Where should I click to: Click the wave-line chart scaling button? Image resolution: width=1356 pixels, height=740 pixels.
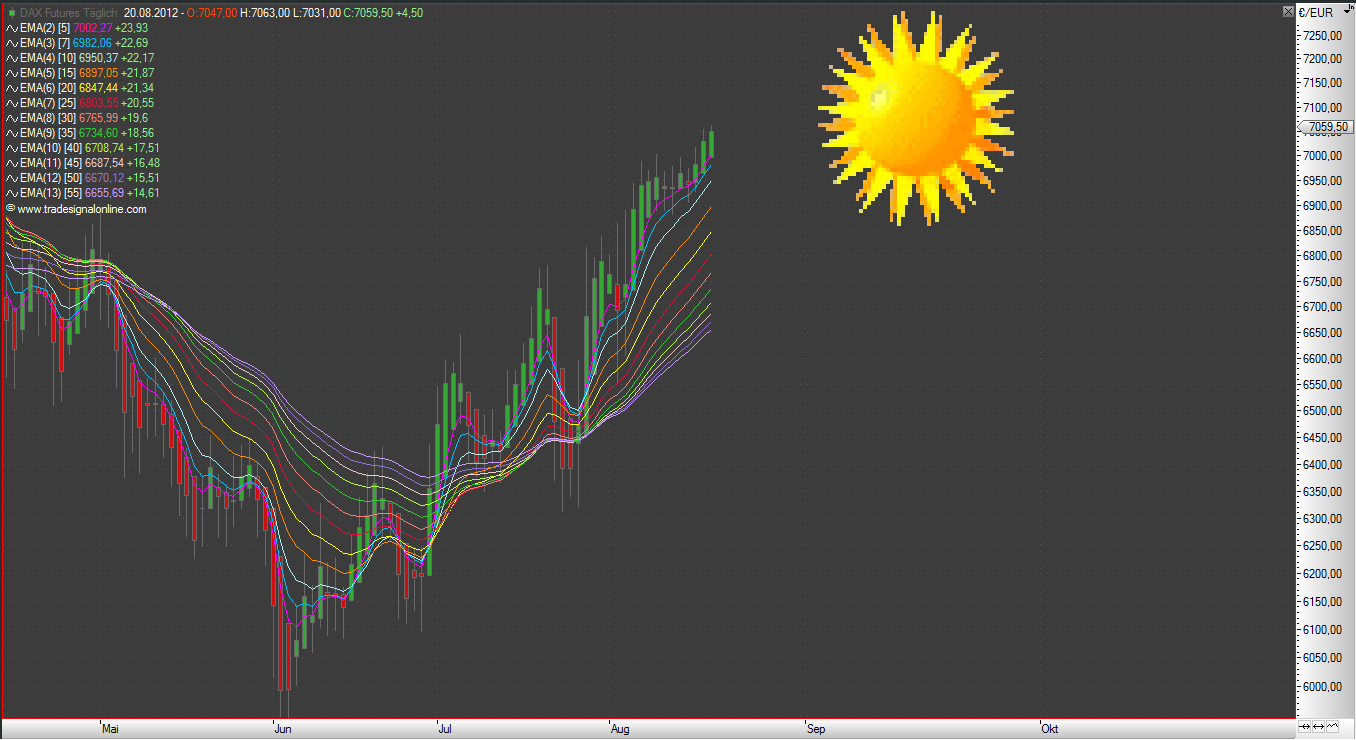(1333, 726)
